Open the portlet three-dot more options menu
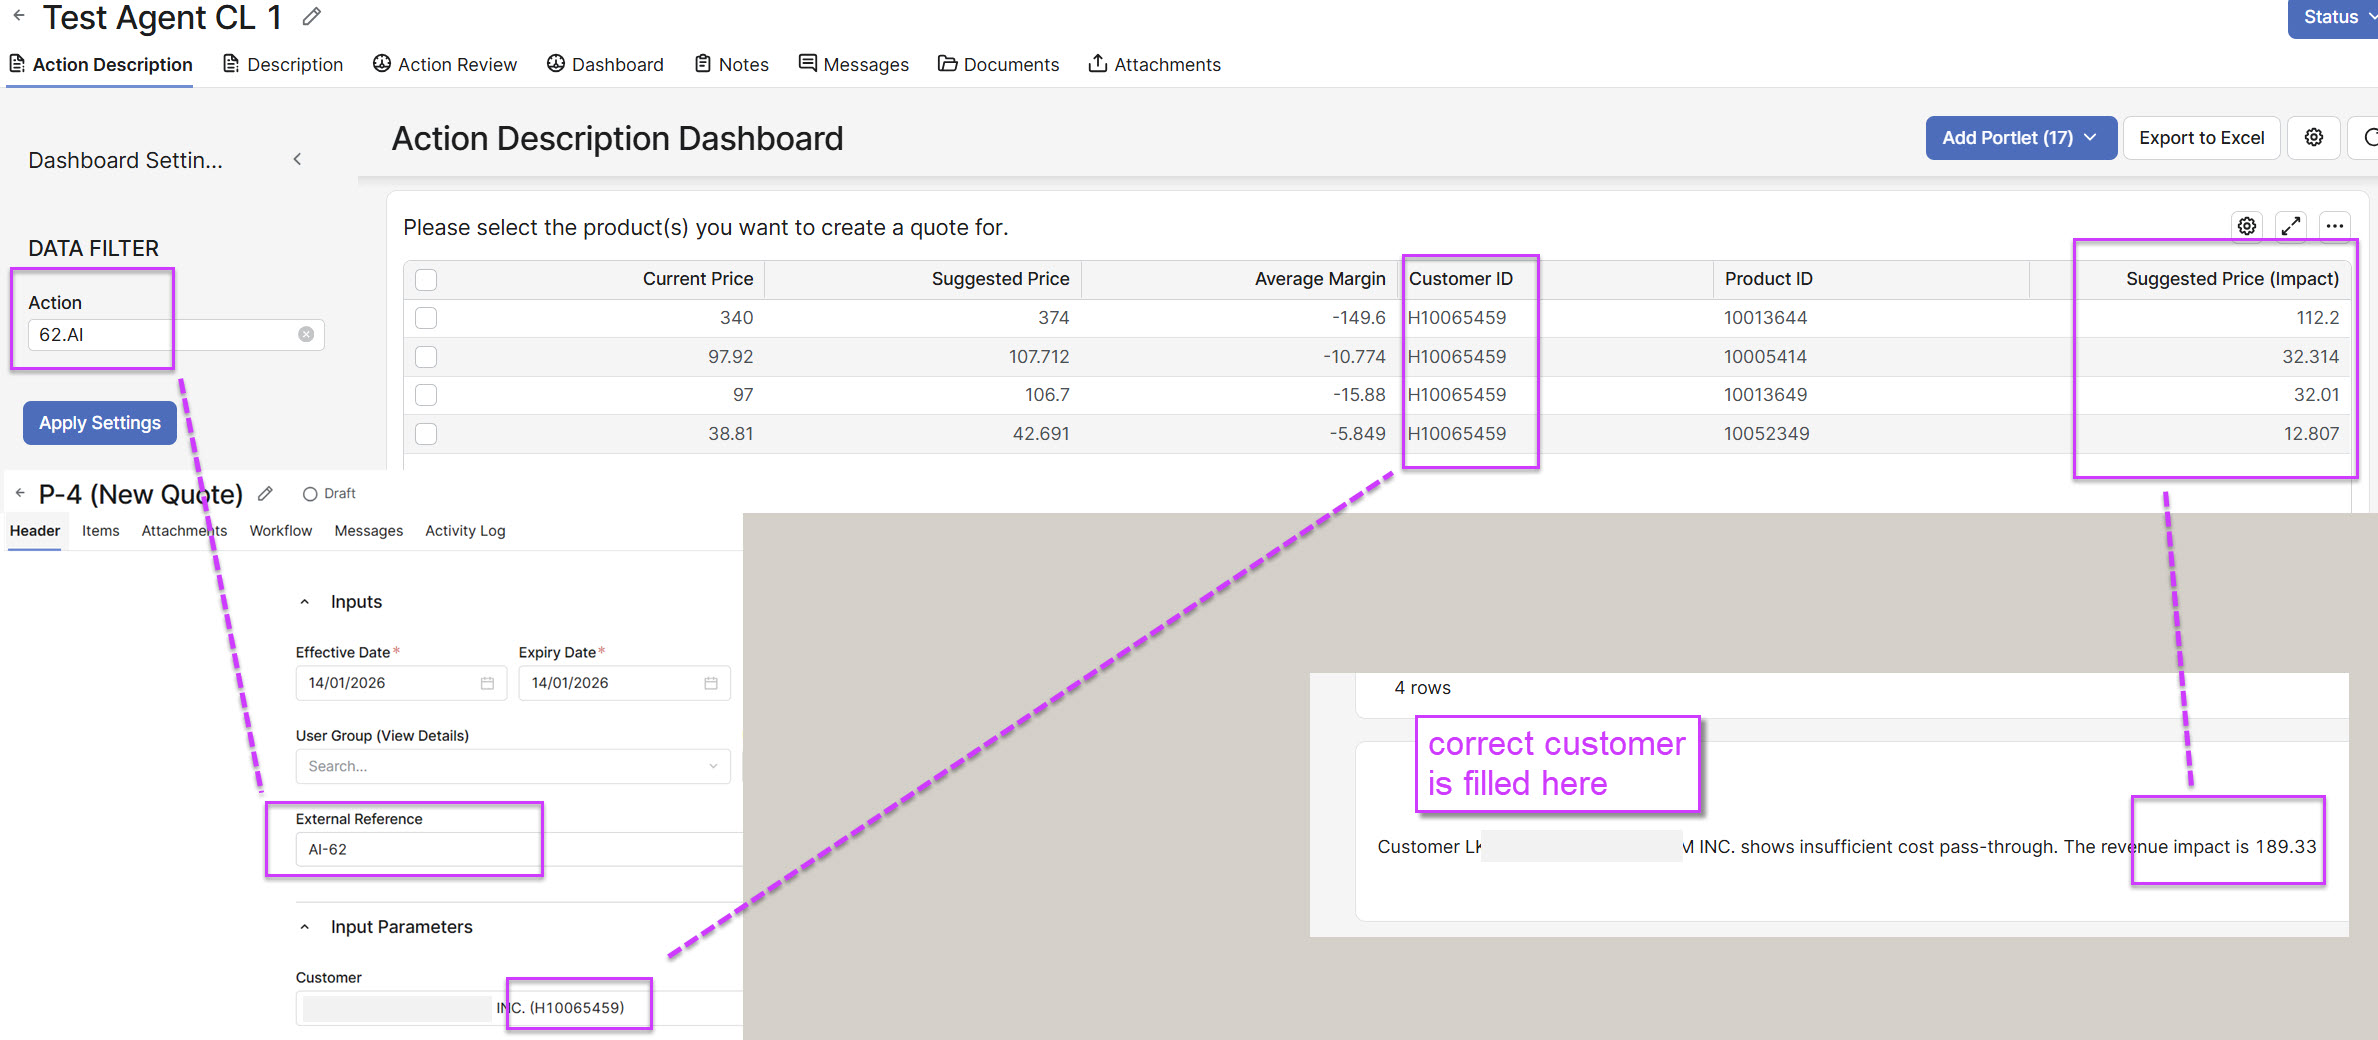 coord(2334,226)
